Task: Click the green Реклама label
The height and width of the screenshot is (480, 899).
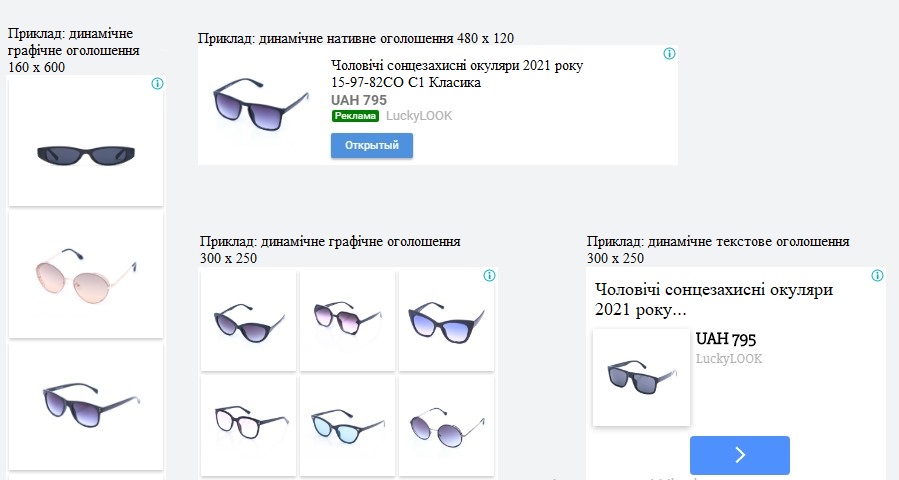Action: tap(355, 116)
